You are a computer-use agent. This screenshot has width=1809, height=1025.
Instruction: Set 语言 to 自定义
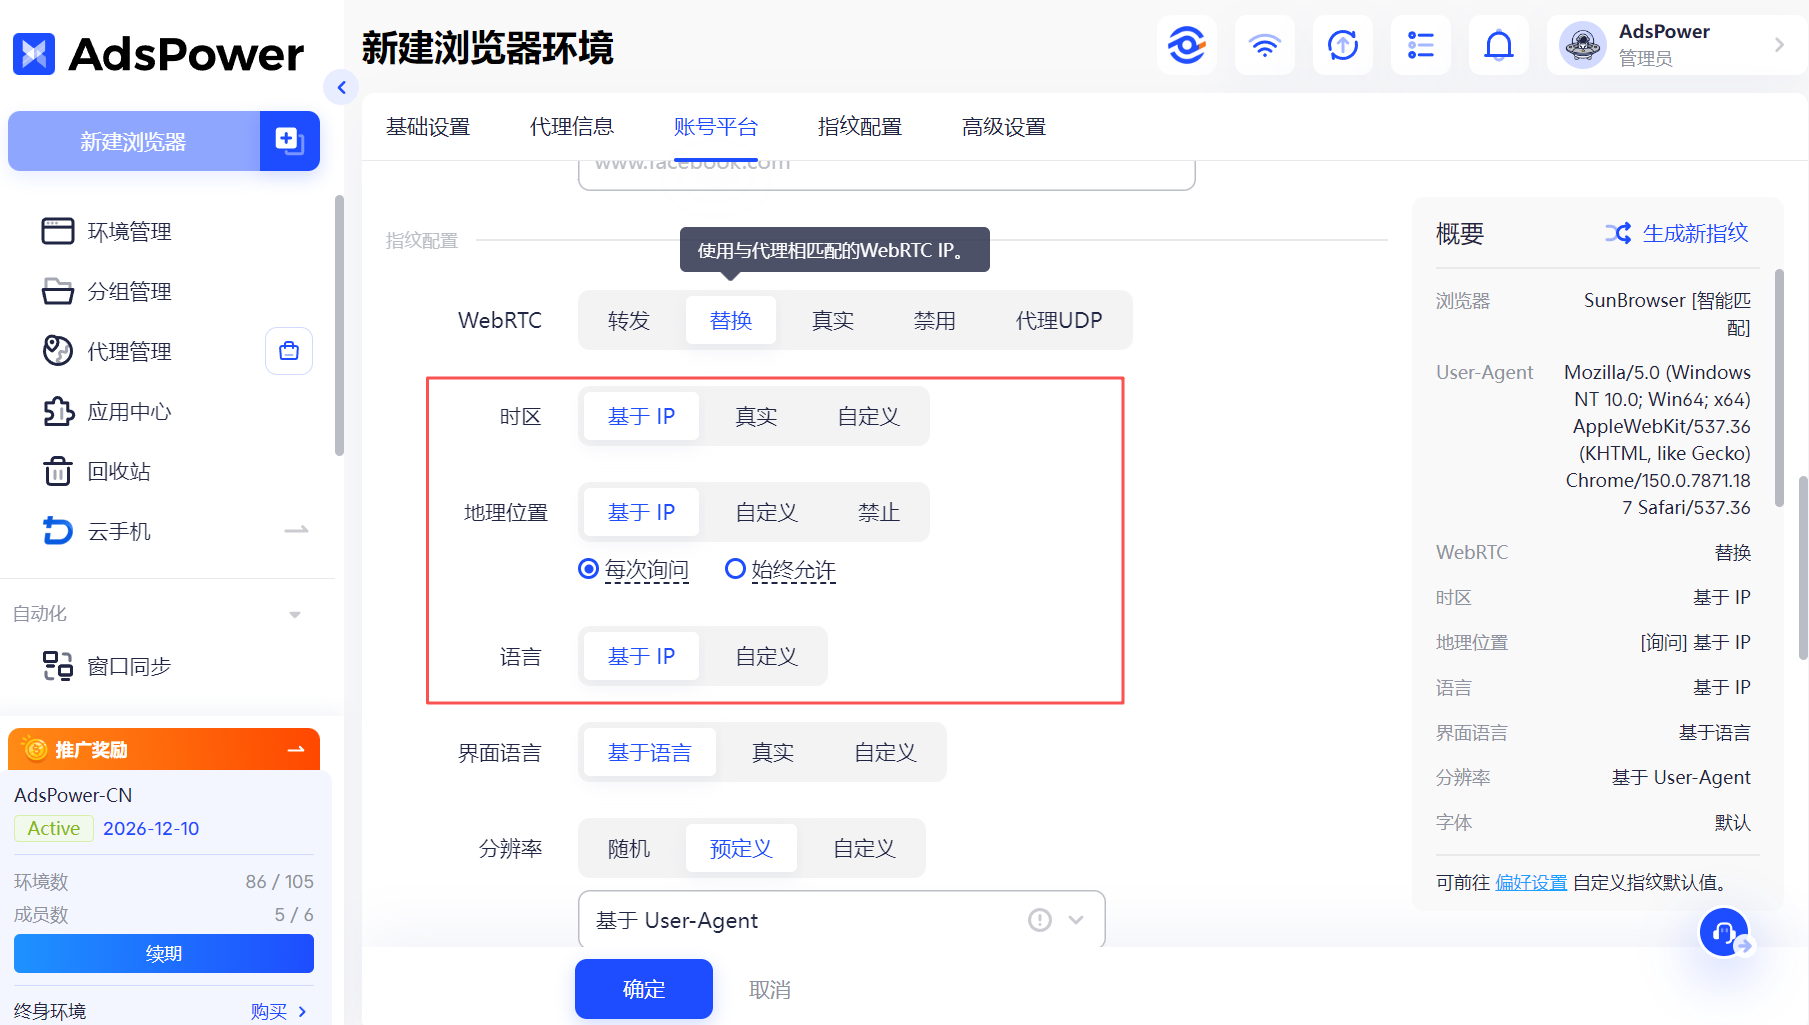pyautogui.click(x=767, y=656)
